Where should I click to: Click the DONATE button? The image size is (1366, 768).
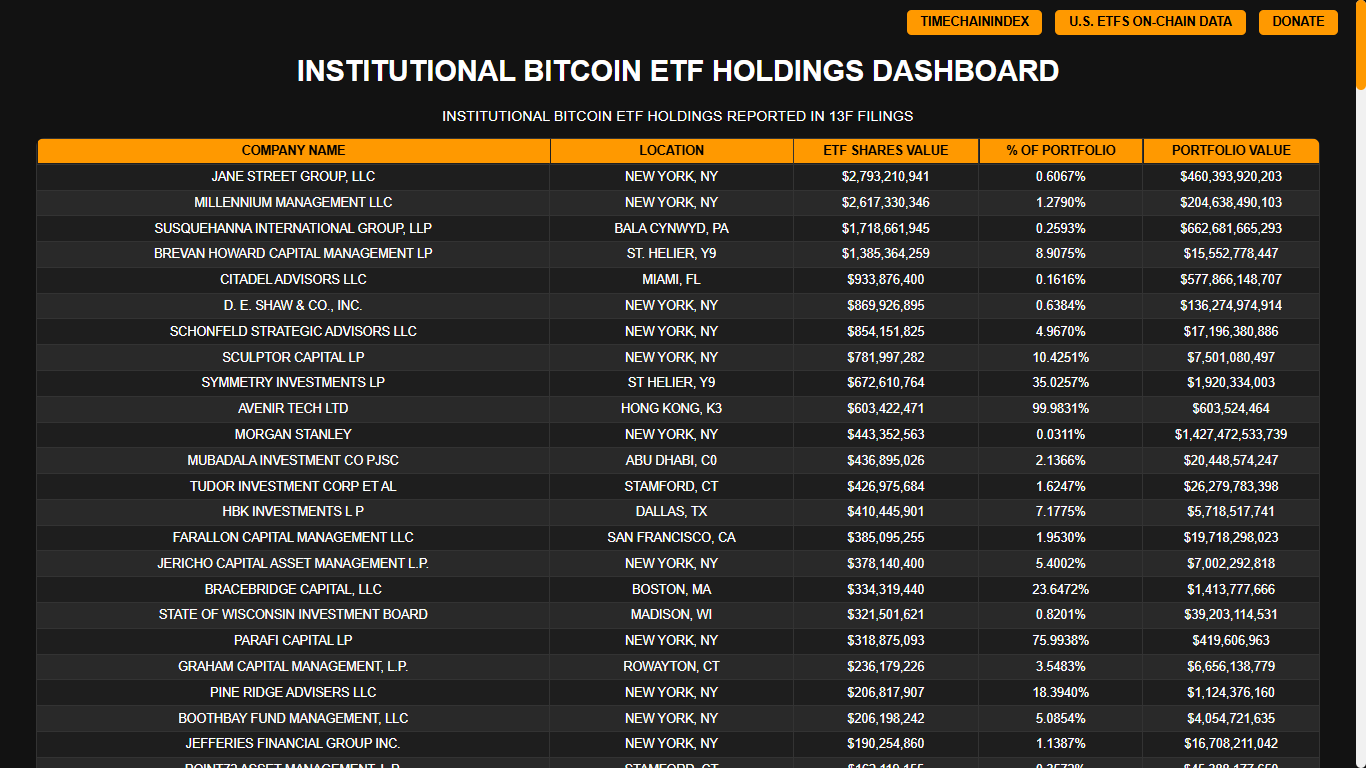click(1297, 22)
